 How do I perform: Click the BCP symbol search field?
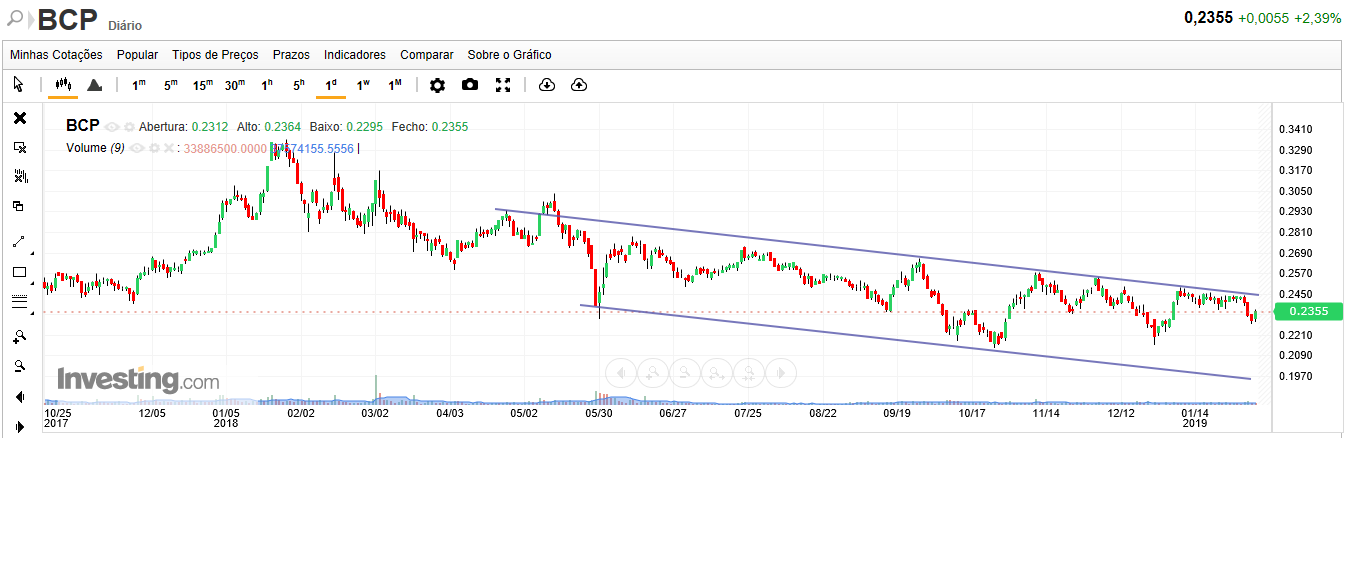coord(68,19)
